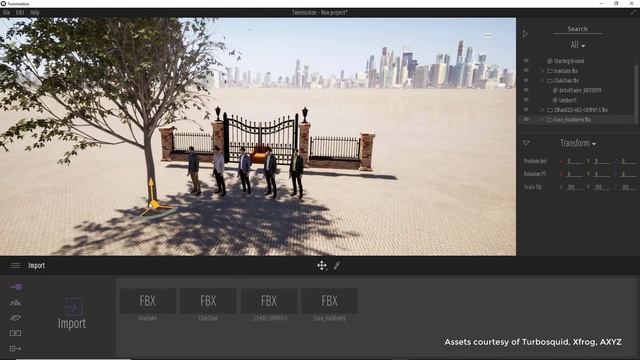Click the Search field in scene graph
640x360 pixels.
(x=578, y=29)
